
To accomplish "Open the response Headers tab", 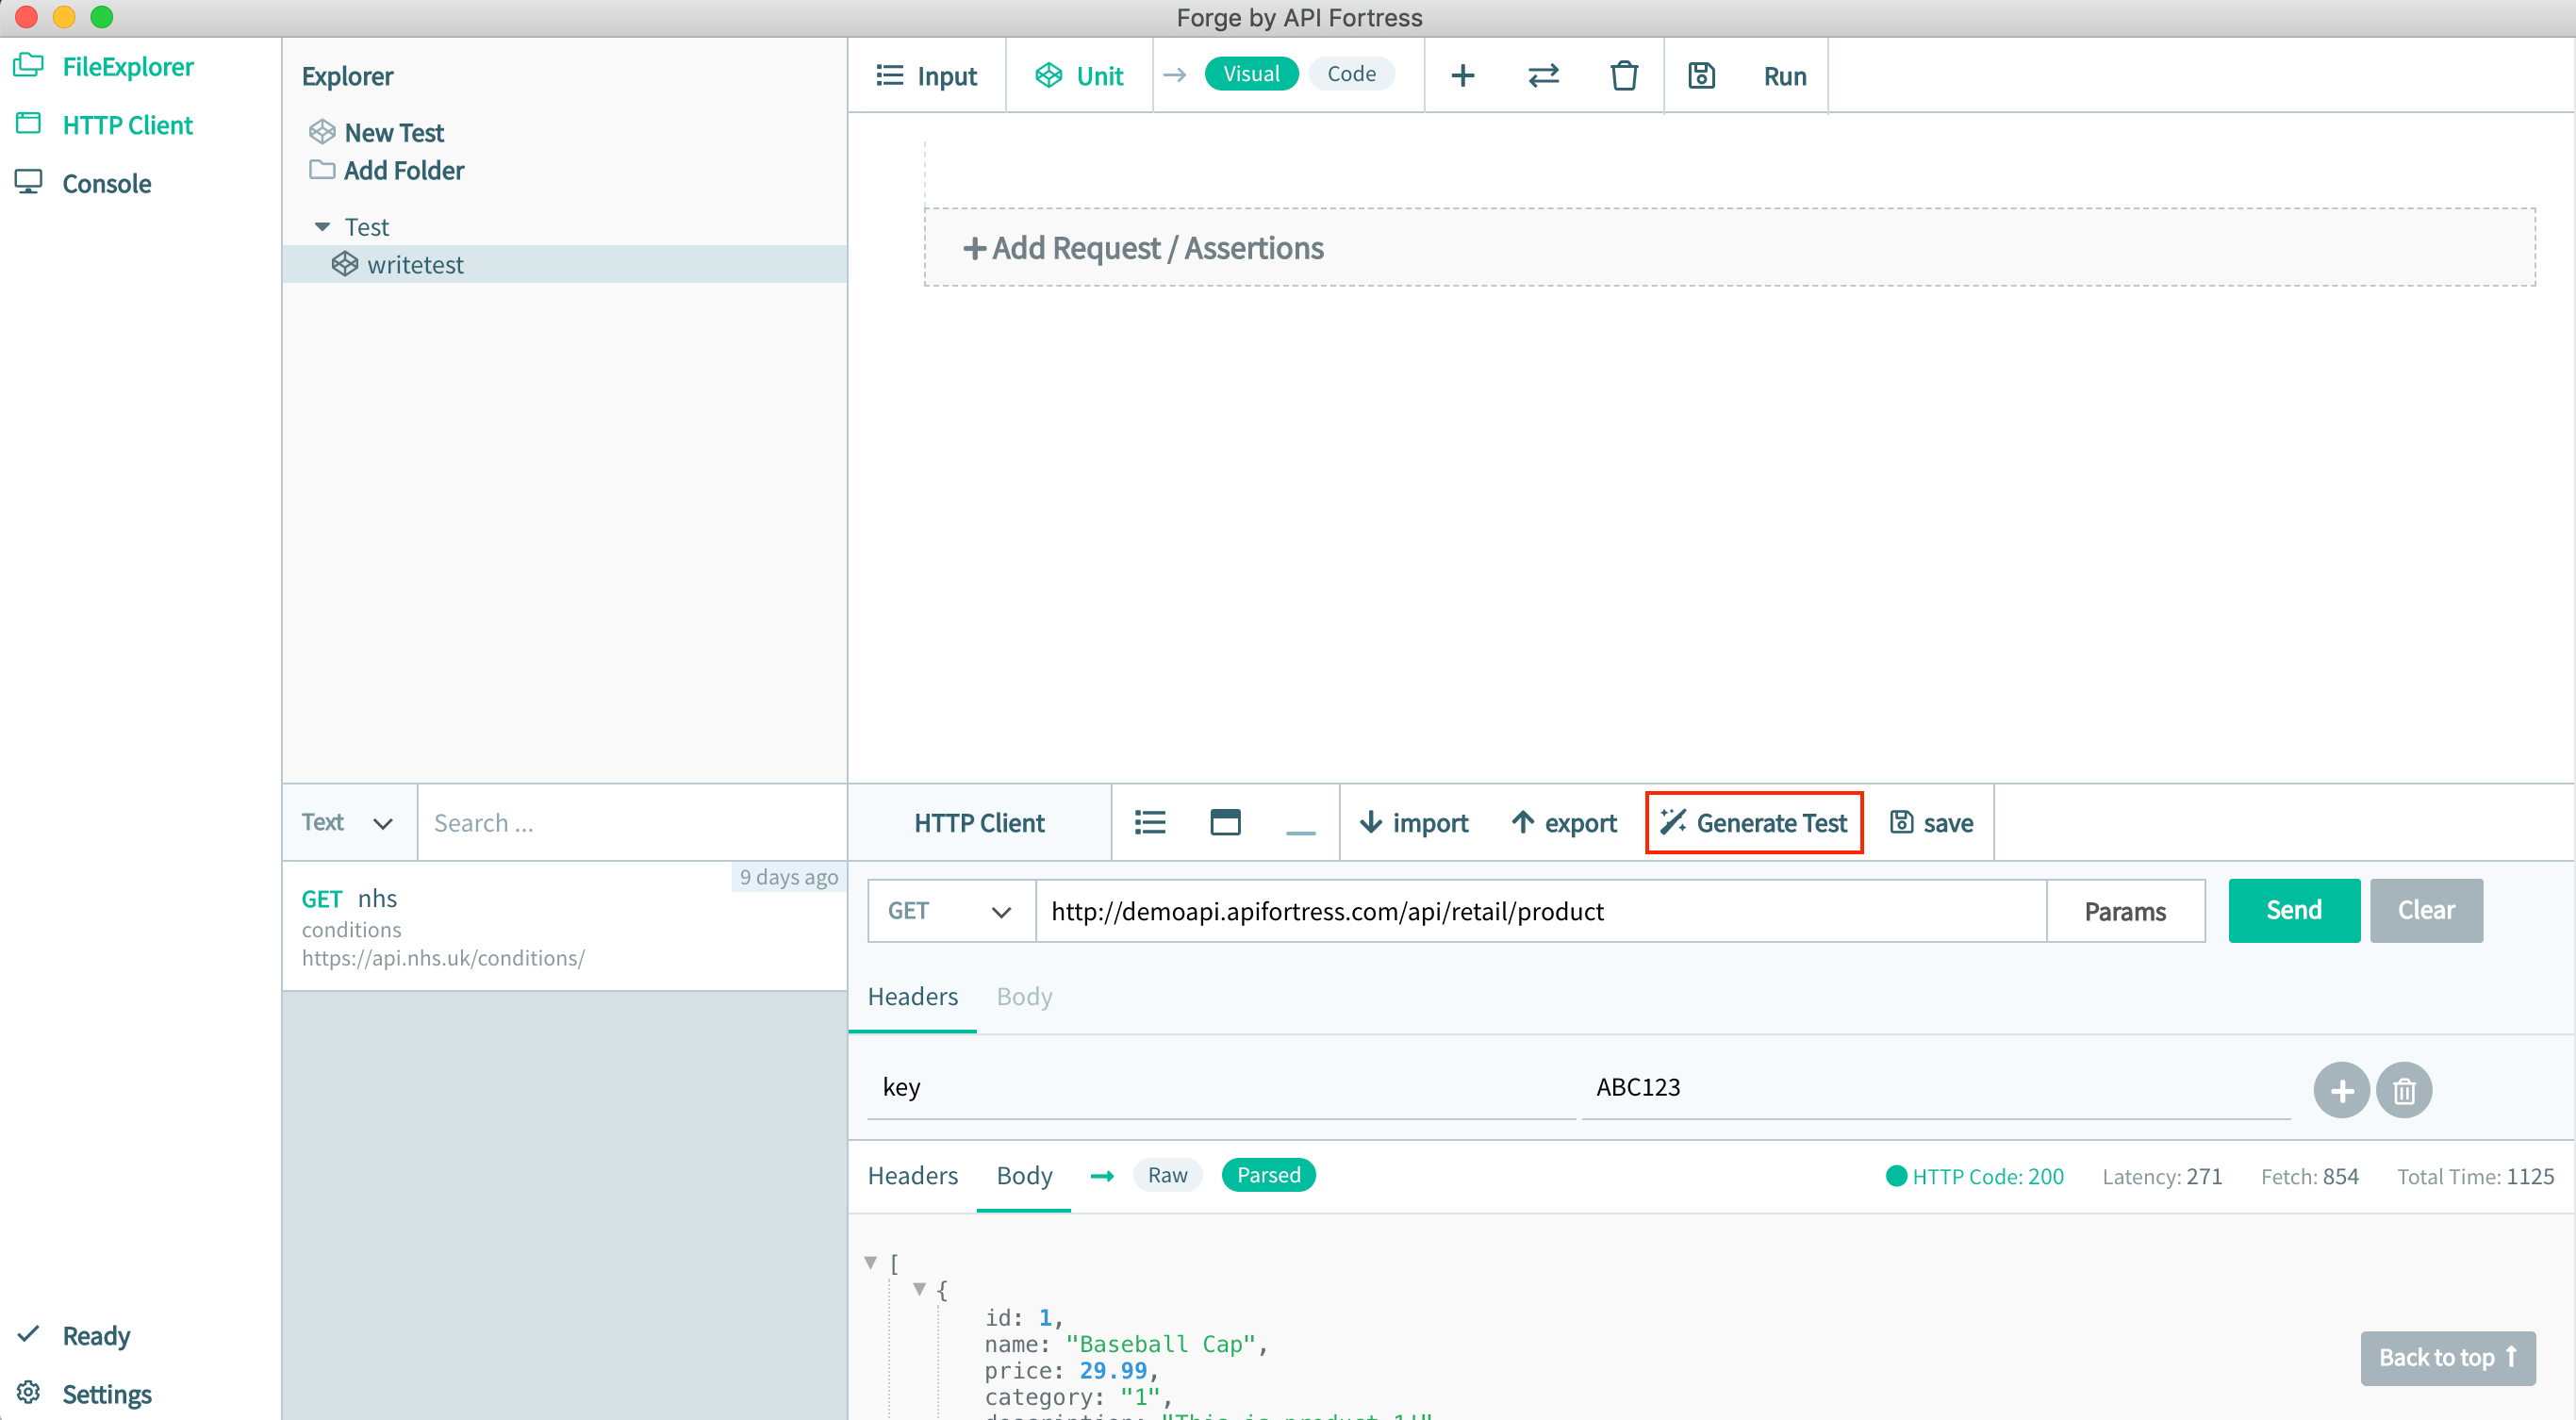I will (x=912, y=1176).
